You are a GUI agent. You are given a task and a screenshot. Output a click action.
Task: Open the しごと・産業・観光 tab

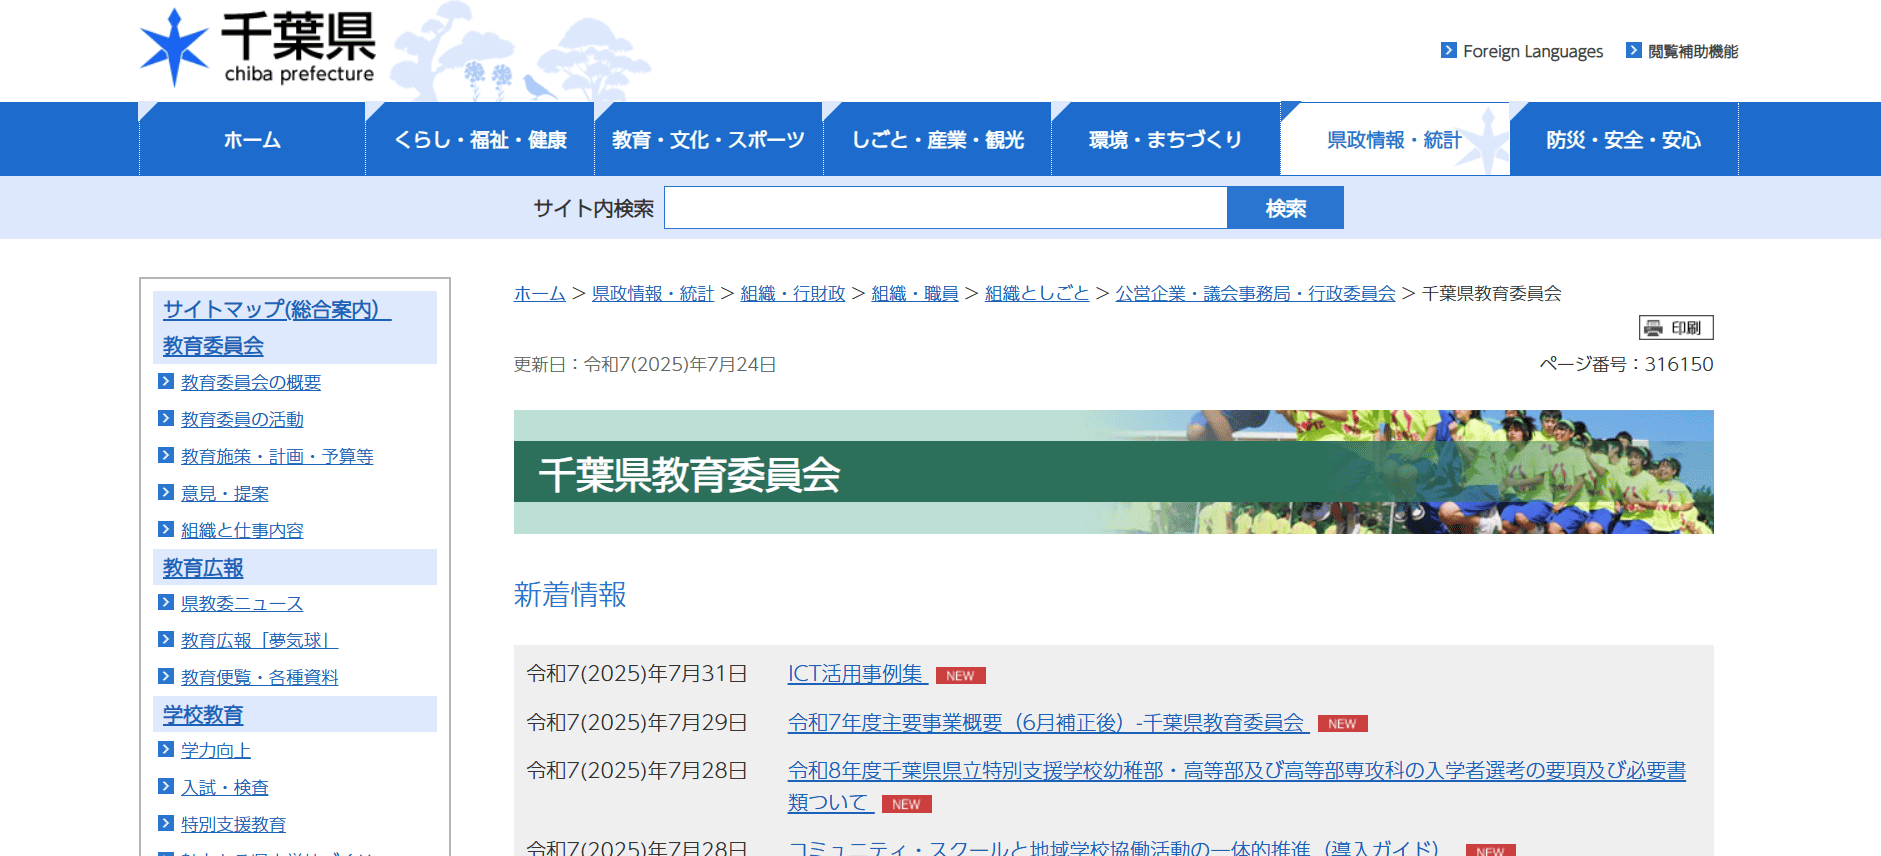coord(937,139)
